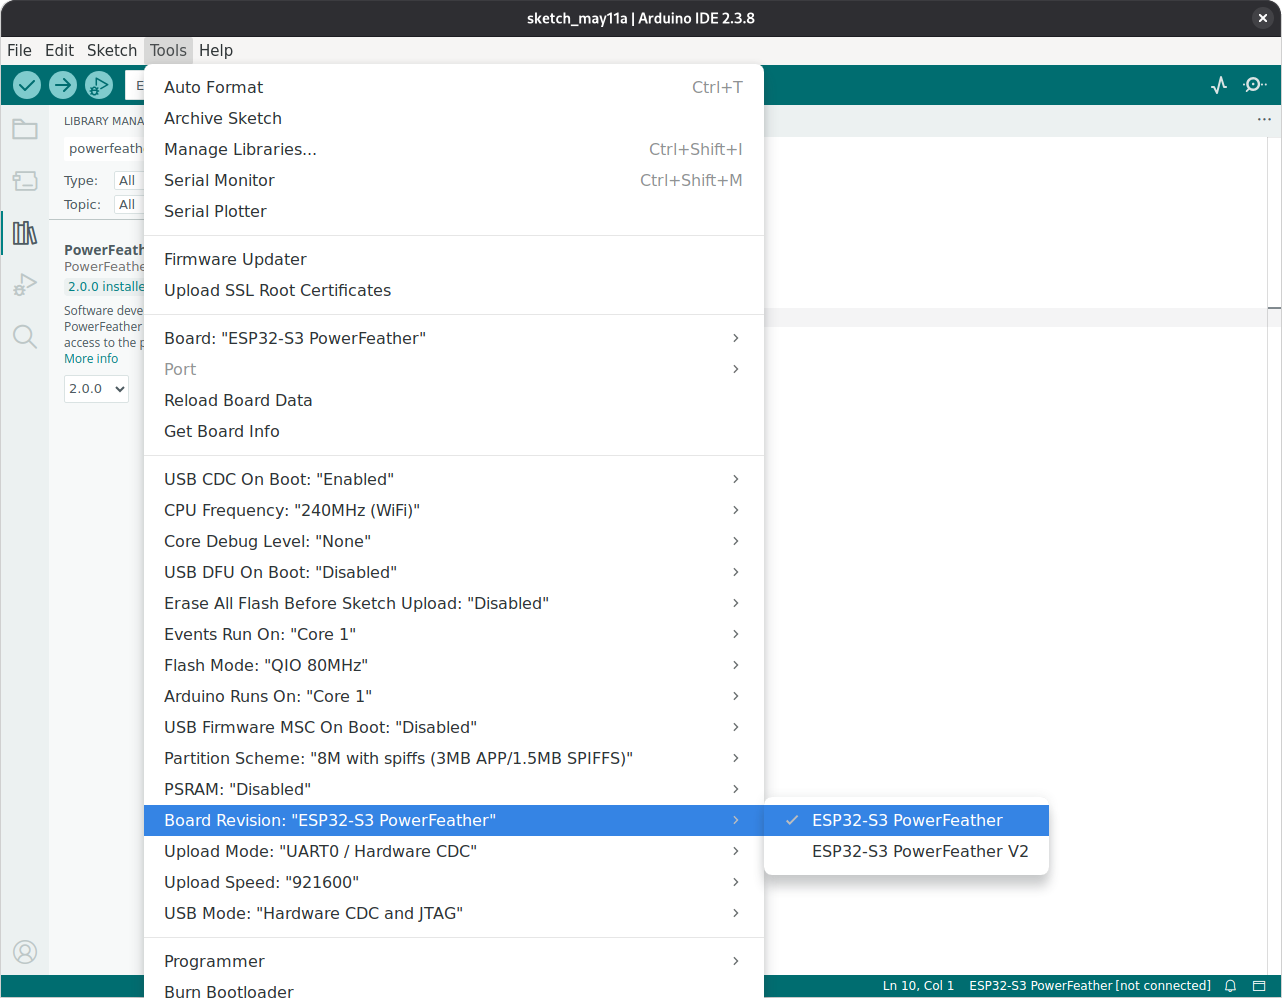Open the Sketchbook folder sidebar icon
Screen dimensions: 1282x998
click(25, 129)
